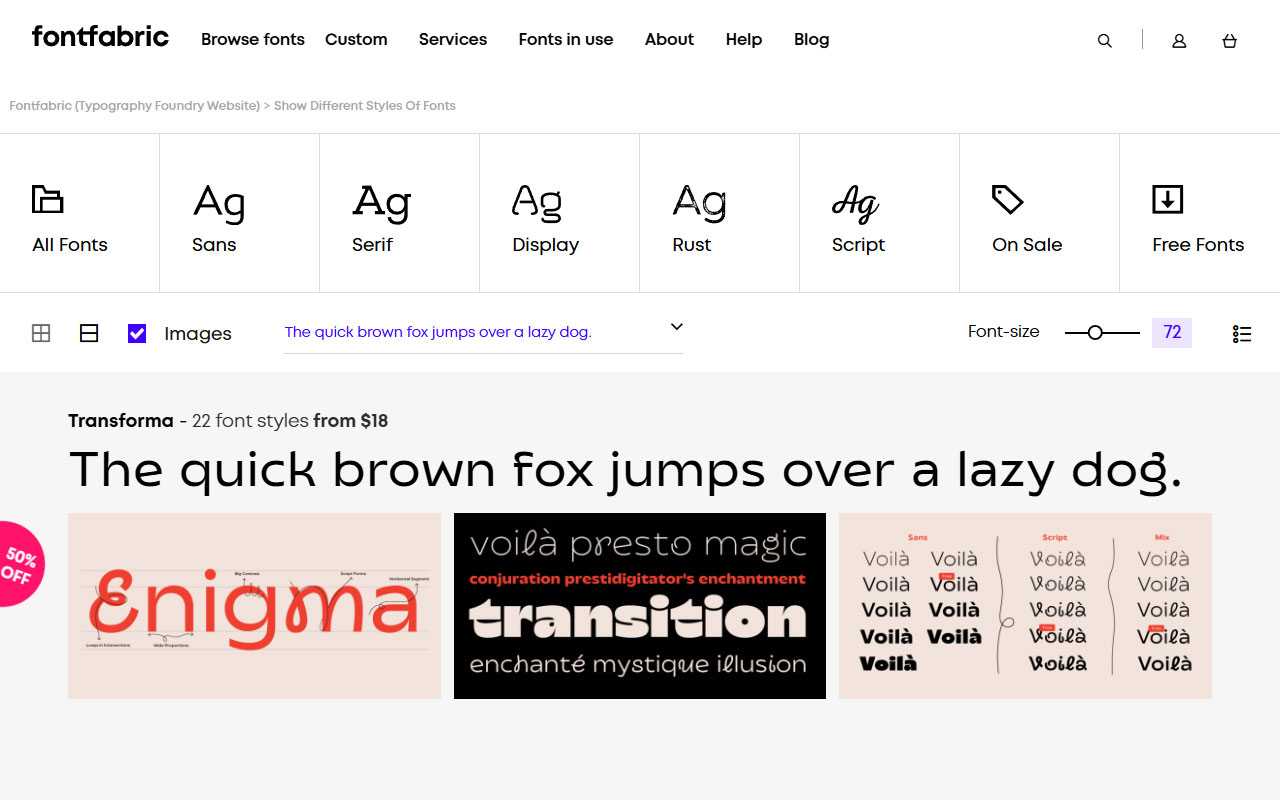The image size is (1280, 800).
Task: Open the Custom menu
Action: (356, 39)
